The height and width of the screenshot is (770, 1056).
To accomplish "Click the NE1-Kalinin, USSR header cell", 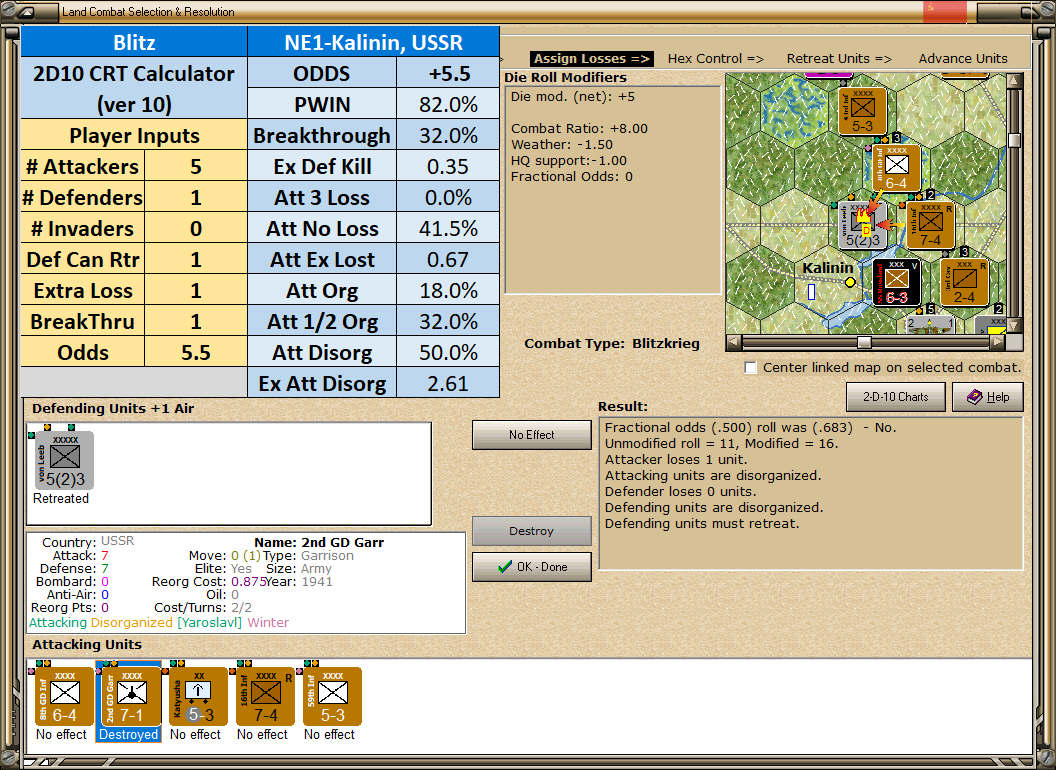I will (x=374, y=42).
